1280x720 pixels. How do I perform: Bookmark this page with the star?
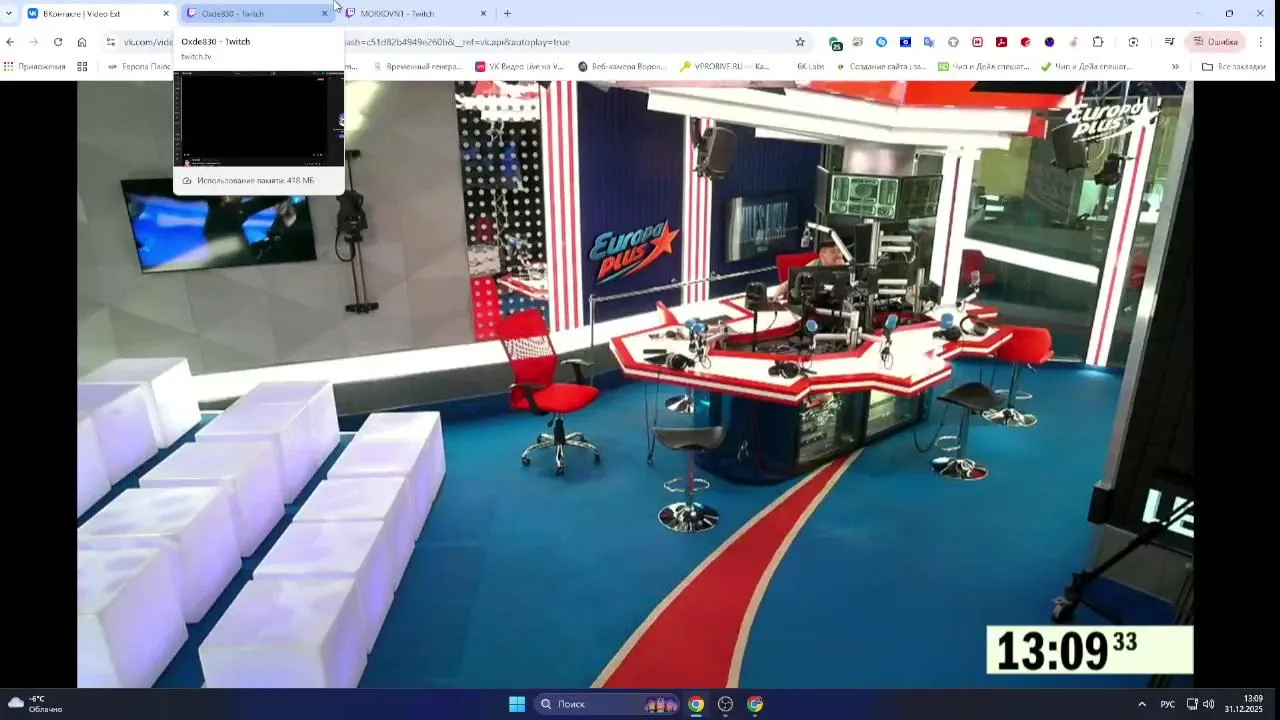point(800,42)
